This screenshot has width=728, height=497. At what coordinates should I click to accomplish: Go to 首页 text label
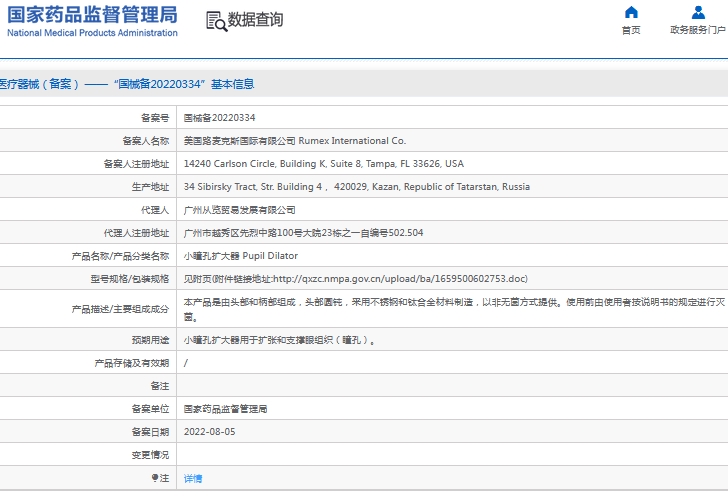click(x=630, y=30)
